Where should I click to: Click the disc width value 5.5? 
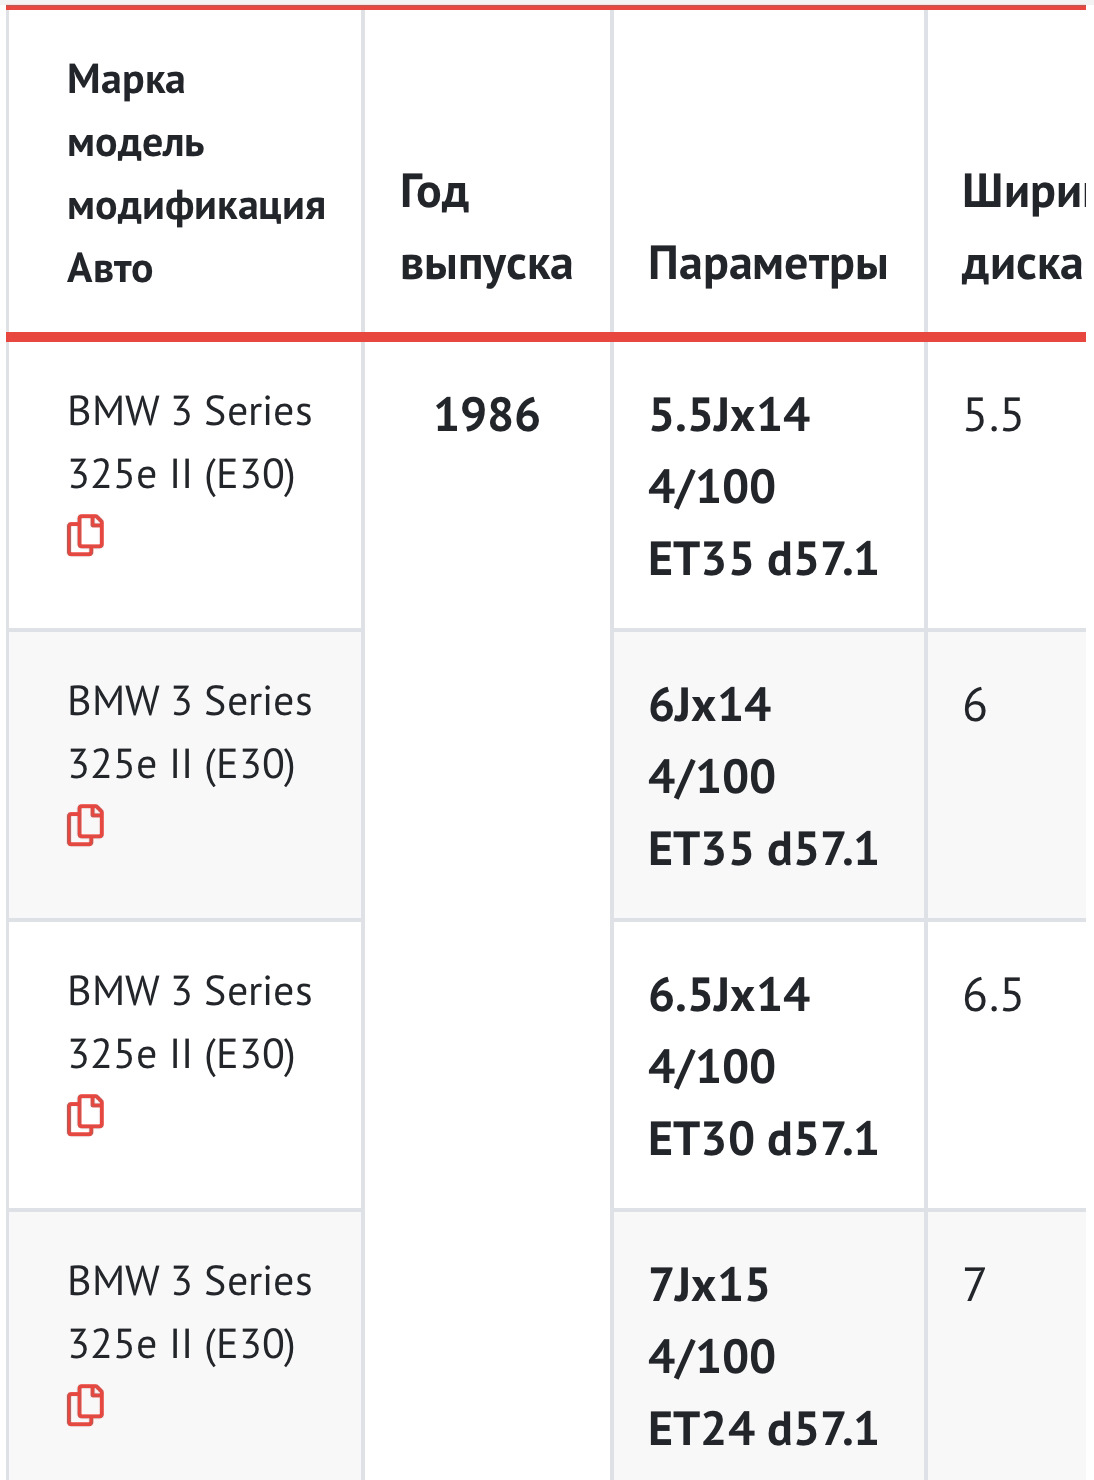(x=993, y=415)
